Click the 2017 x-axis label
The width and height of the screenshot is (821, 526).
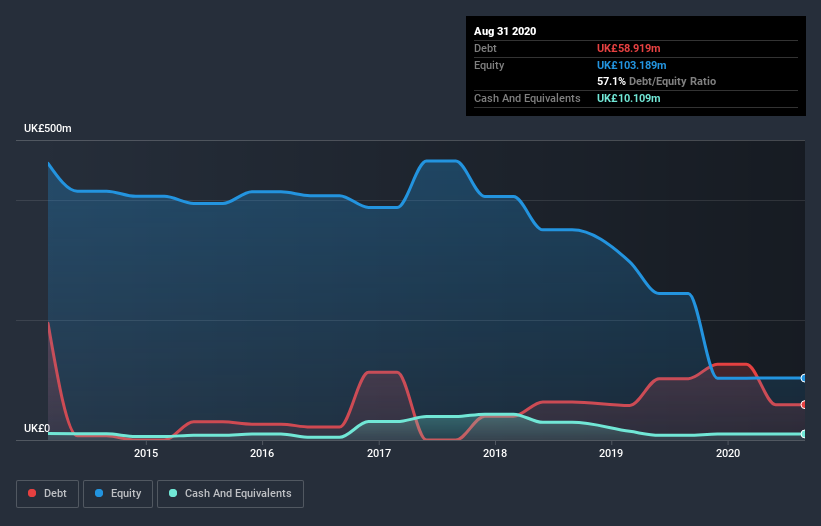tap(379, 453)
